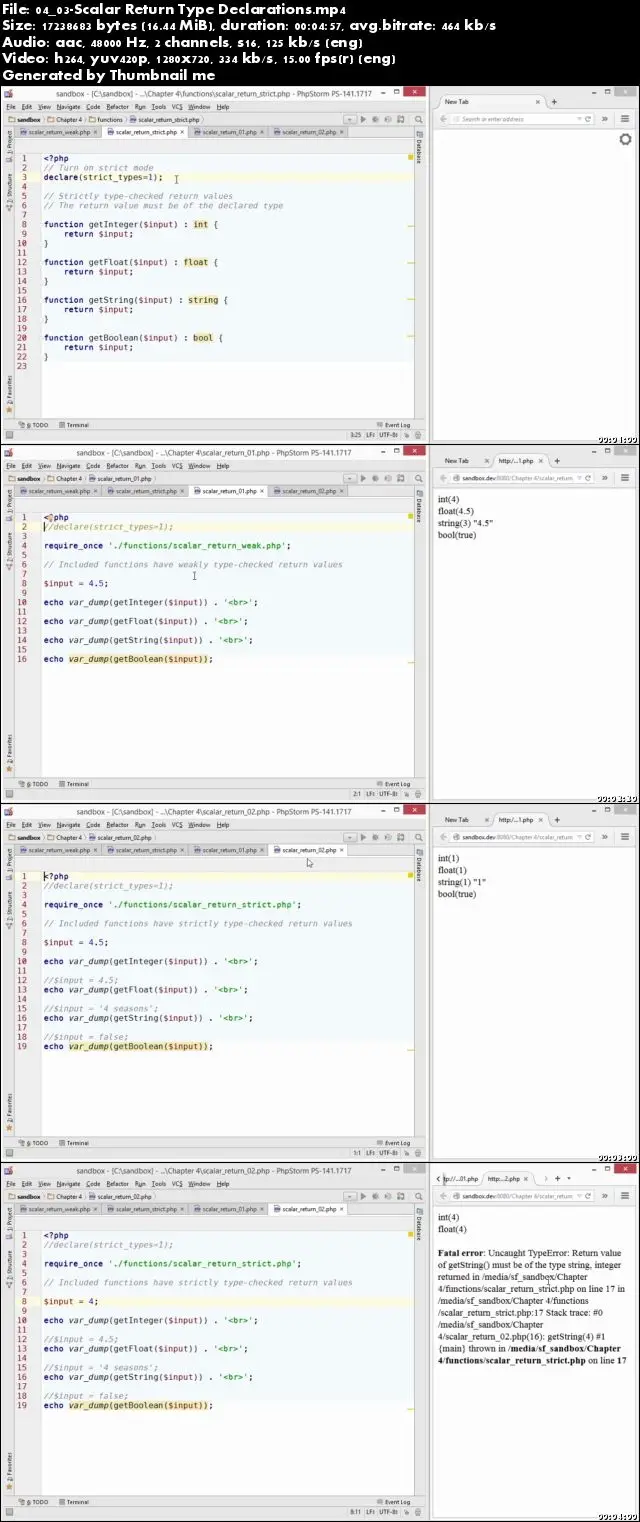Click cursor position 2:1 in status bar
640x1522 pixels.
pyautogui.click(x=357, y=794)
